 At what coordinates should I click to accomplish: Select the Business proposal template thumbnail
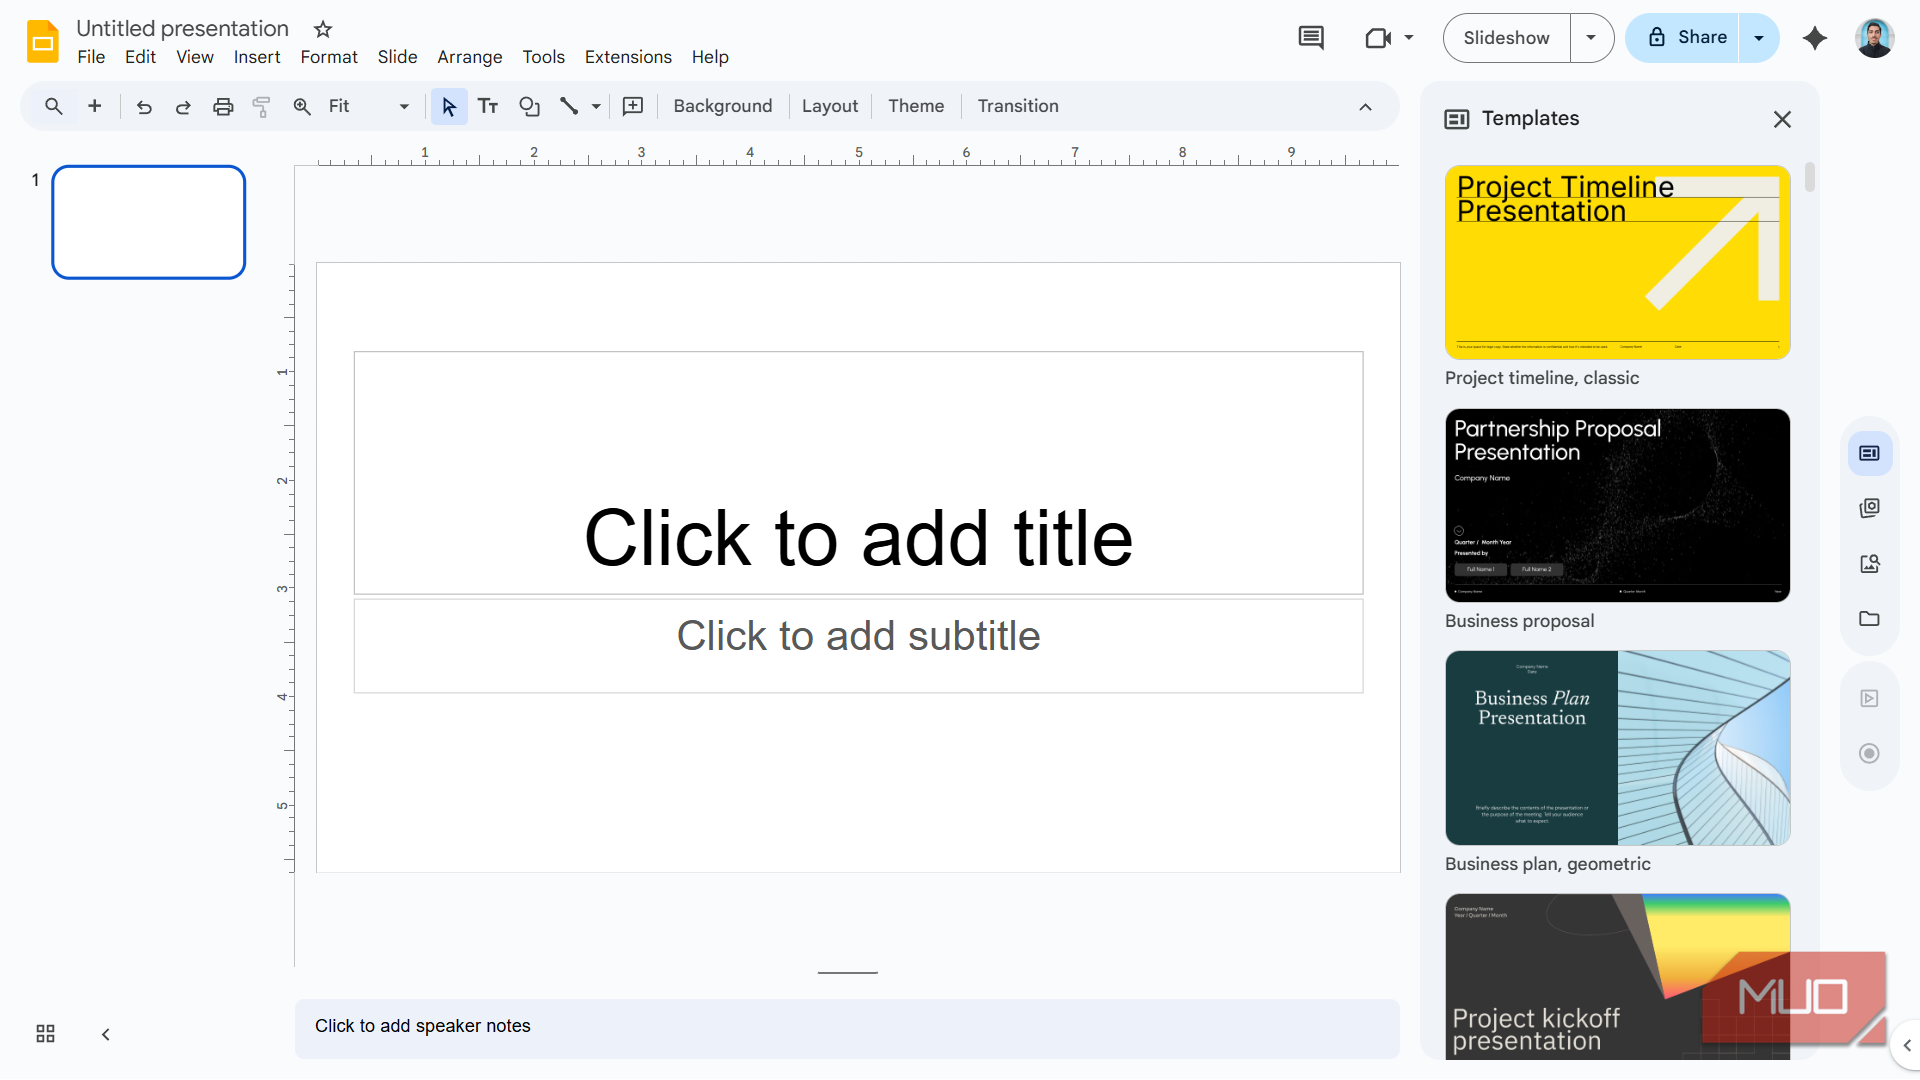pyautogui.click(x=1616, y=505)
